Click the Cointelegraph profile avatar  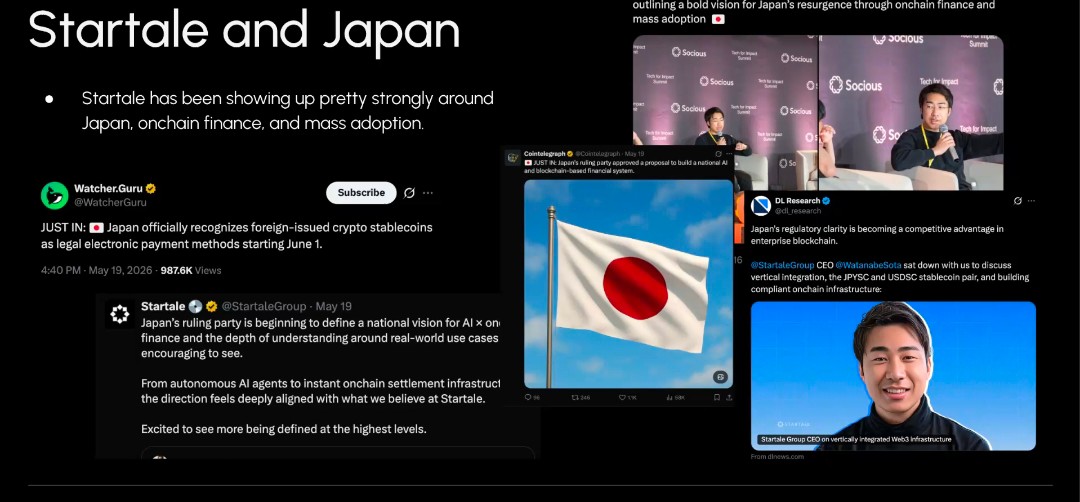coord(513,158)
